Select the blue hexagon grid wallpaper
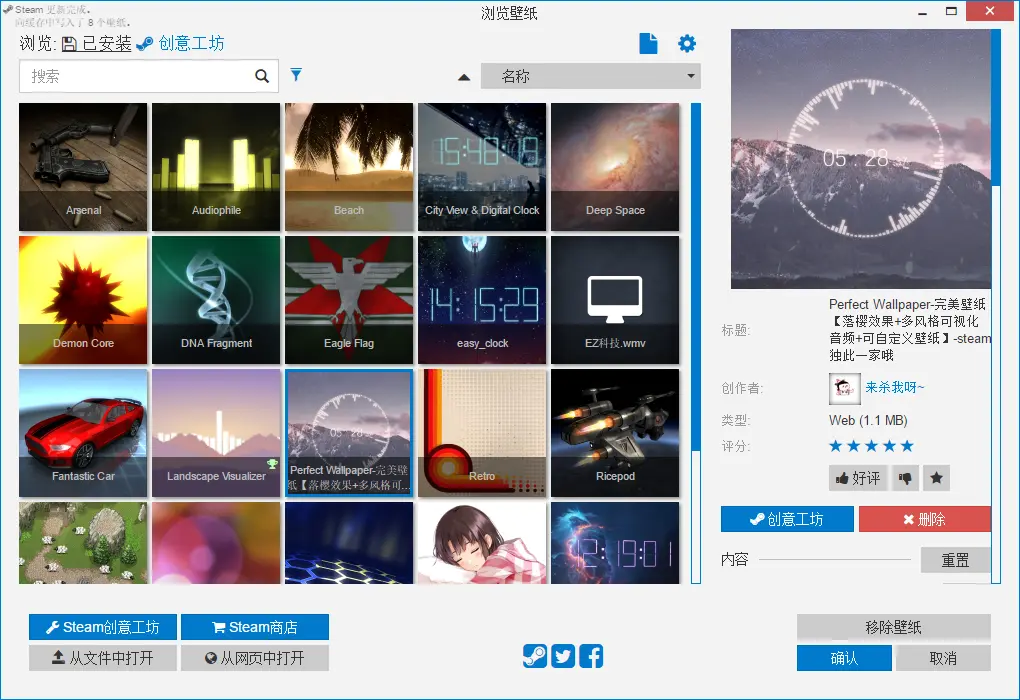 tap(349, 543)
